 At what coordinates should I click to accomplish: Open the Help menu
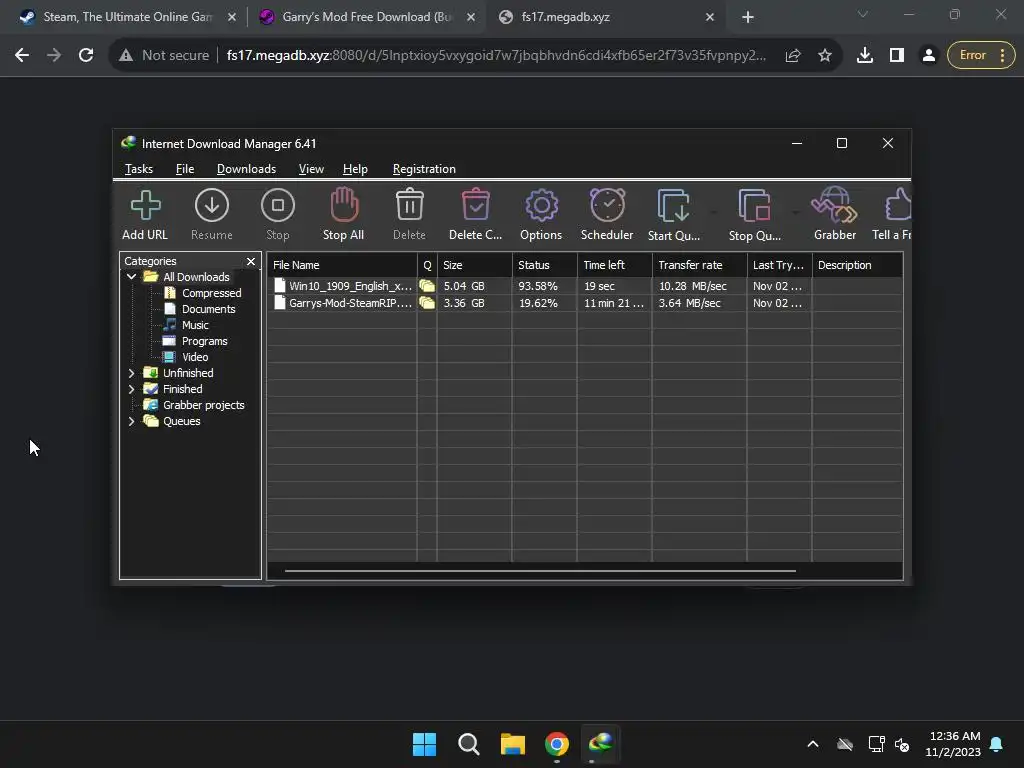(x=355, y=169)
